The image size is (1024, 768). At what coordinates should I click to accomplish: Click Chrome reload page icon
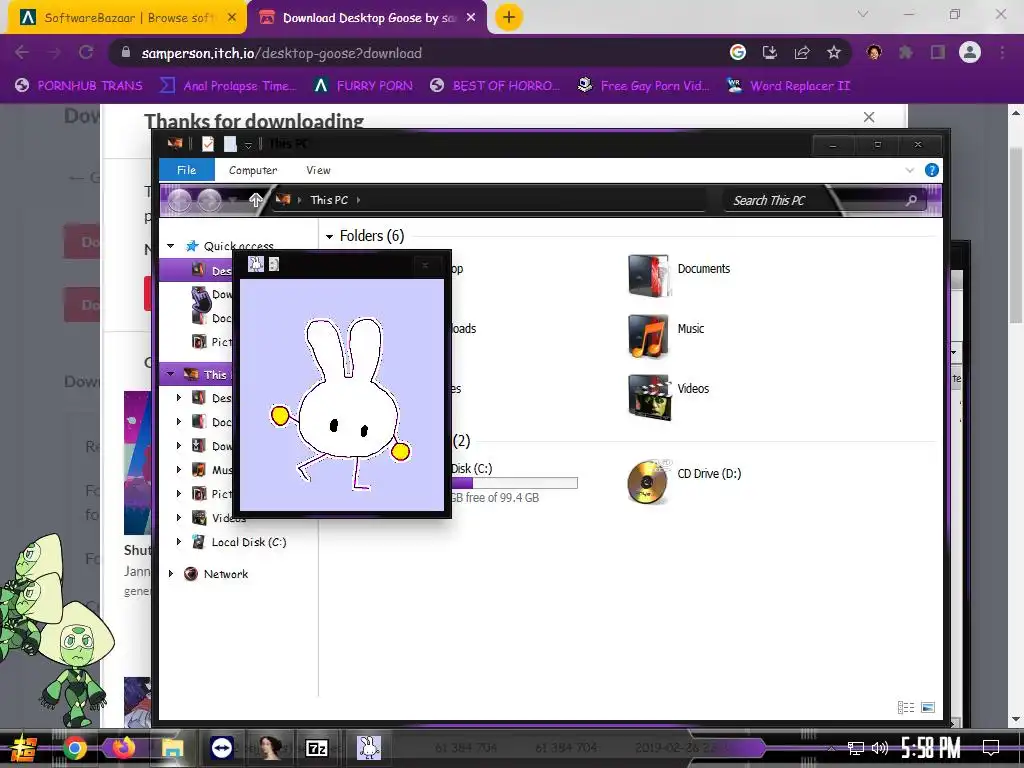[x=86, y=52]
